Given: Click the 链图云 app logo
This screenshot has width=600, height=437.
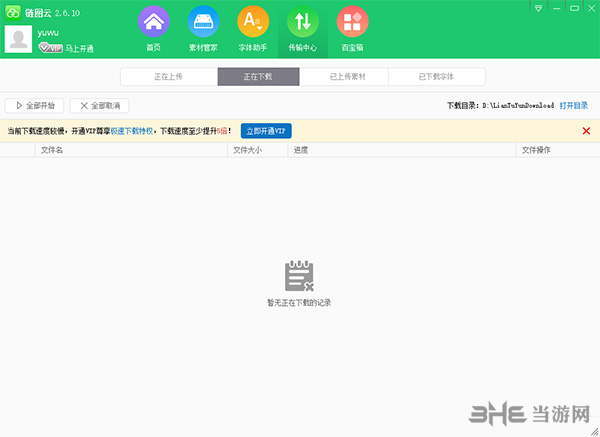Looking at the screenshot, I should click(x=13, y=13).
